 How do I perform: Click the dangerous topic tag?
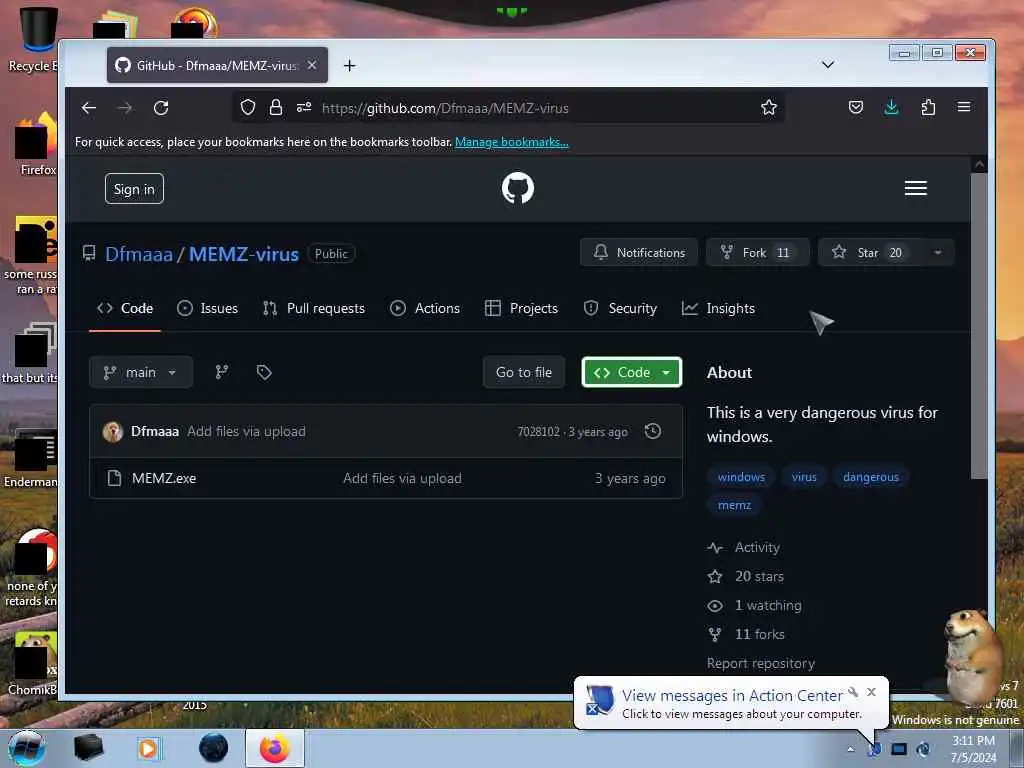[871, 477]
